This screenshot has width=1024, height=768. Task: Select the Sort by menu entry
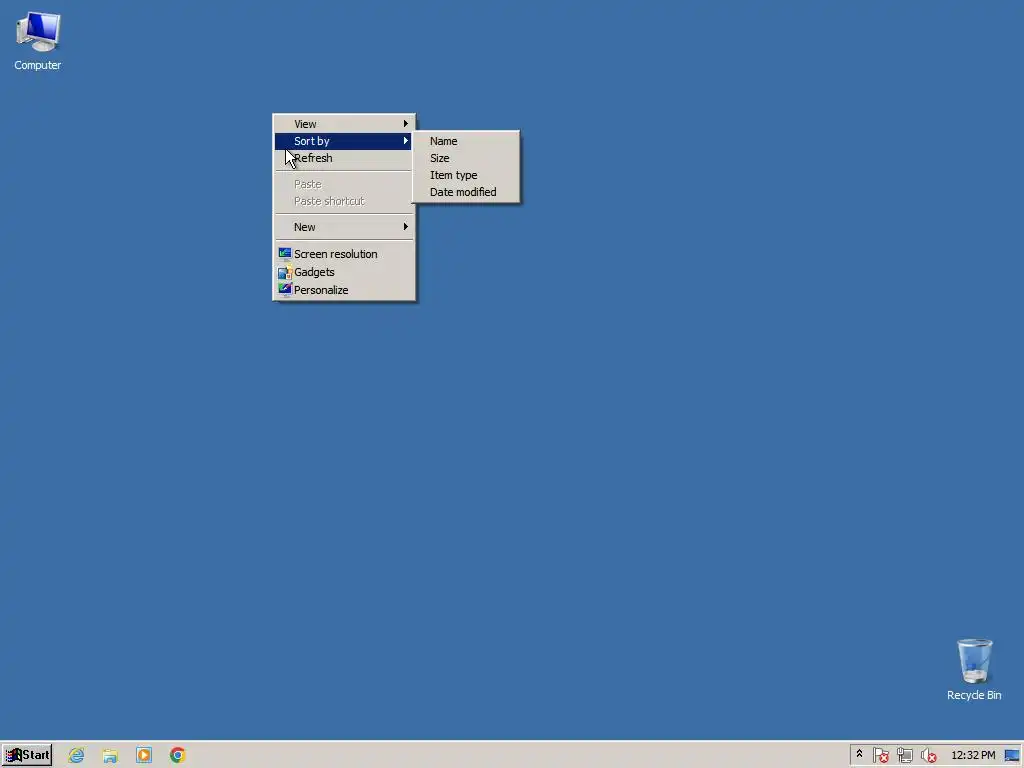coord(344,141)
